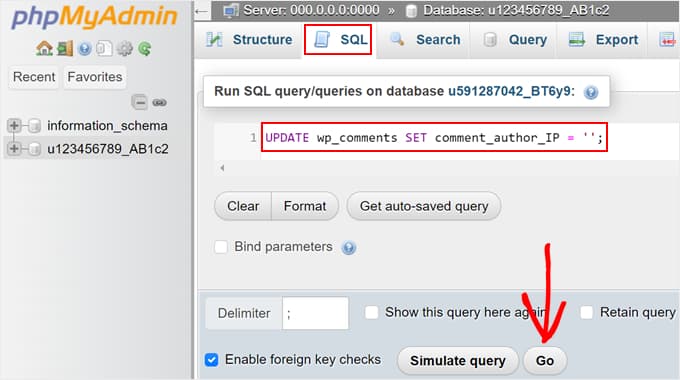This screenshot has width=680, height=380.
Task: Toggle link with main panel icon
Action: click(159, 103)
